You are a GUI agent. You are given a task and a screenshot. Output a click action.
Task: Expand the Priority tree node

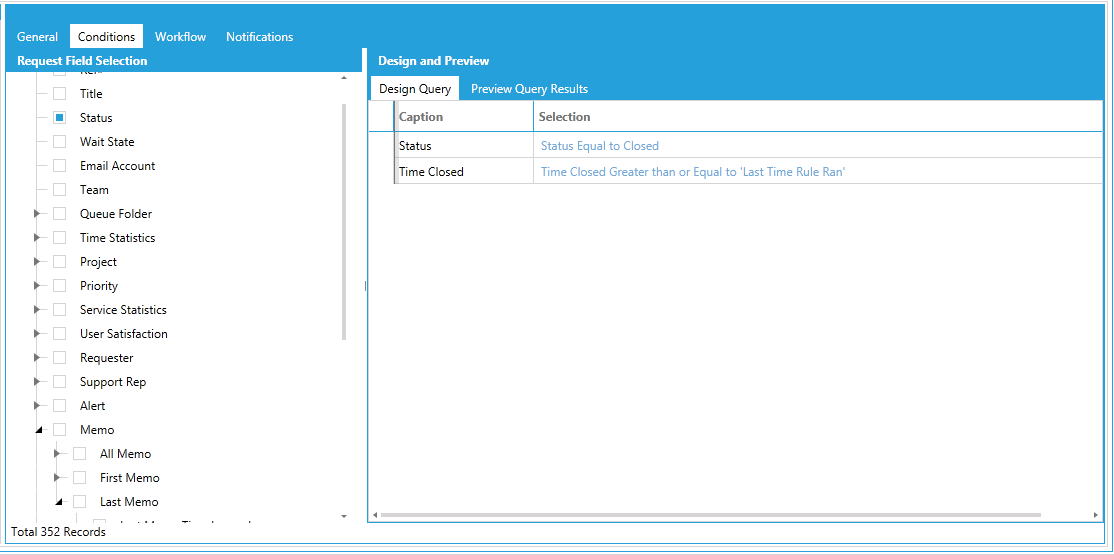click(x=37, y=286)
